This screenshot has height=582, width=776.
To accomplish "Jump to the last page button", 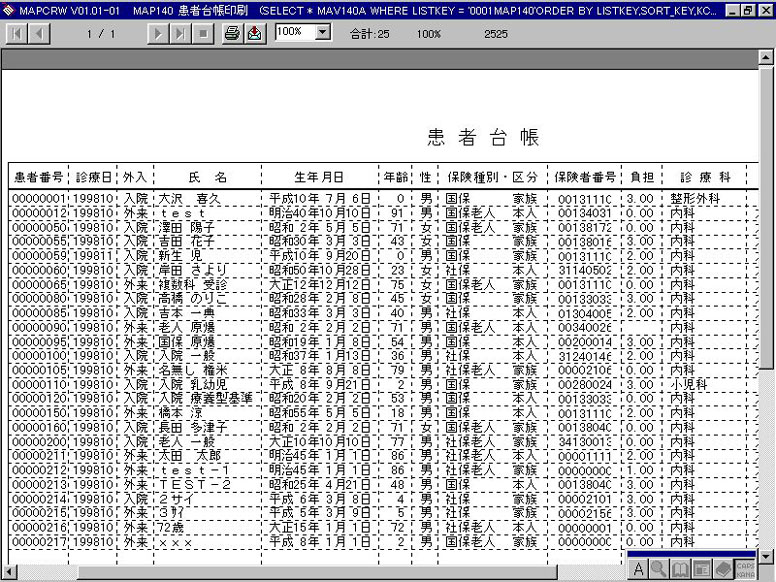I will pyautogui.click(x=180, y=33).
